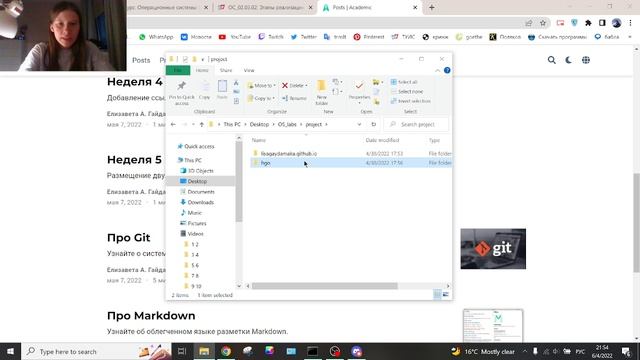640x360 pixels.
Task: Open Chrome from the taskbar
Action: (226, 351)
